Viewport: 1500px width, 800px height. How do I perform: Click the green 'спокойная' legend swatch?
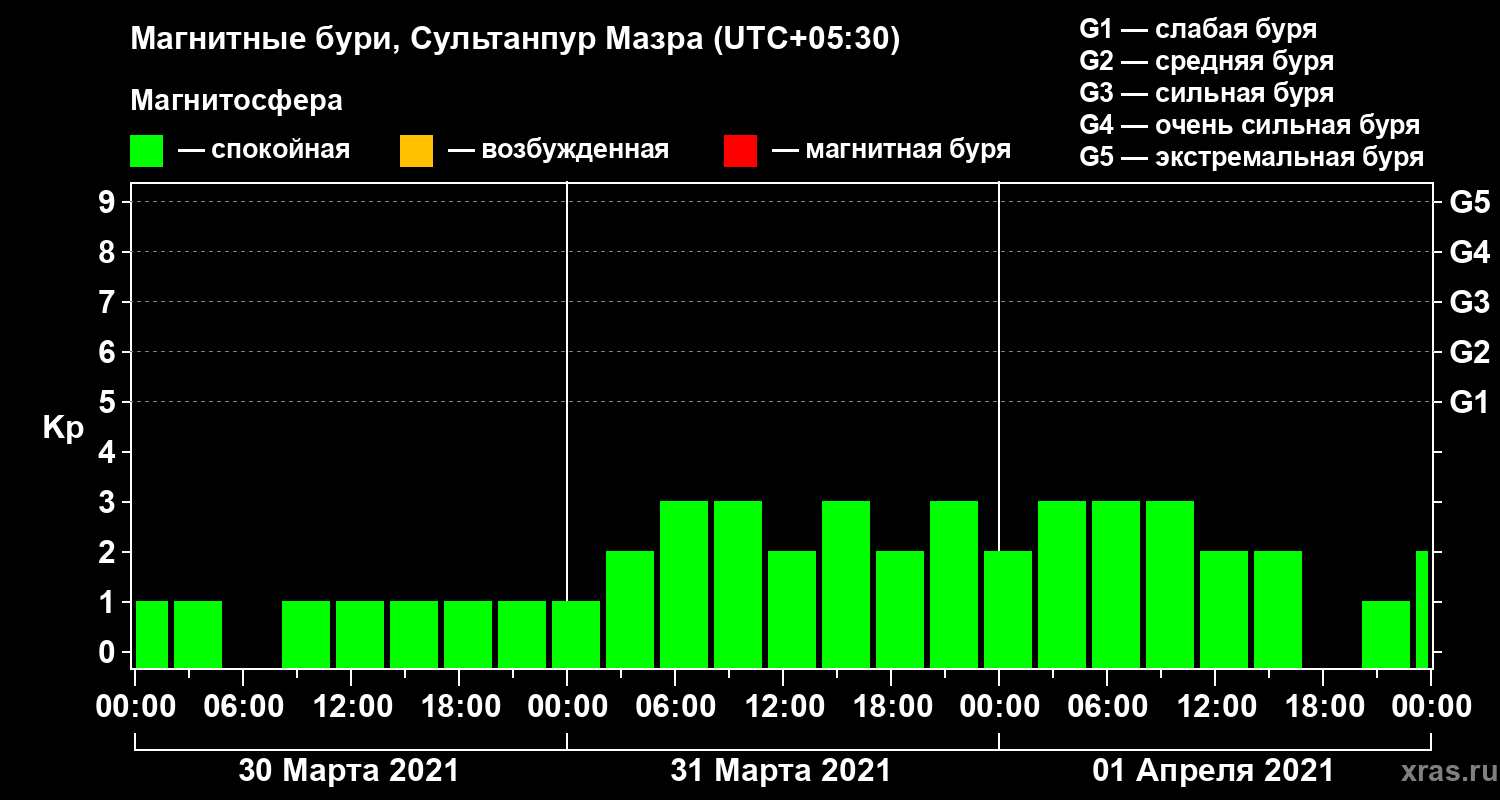tap(147, 151)
